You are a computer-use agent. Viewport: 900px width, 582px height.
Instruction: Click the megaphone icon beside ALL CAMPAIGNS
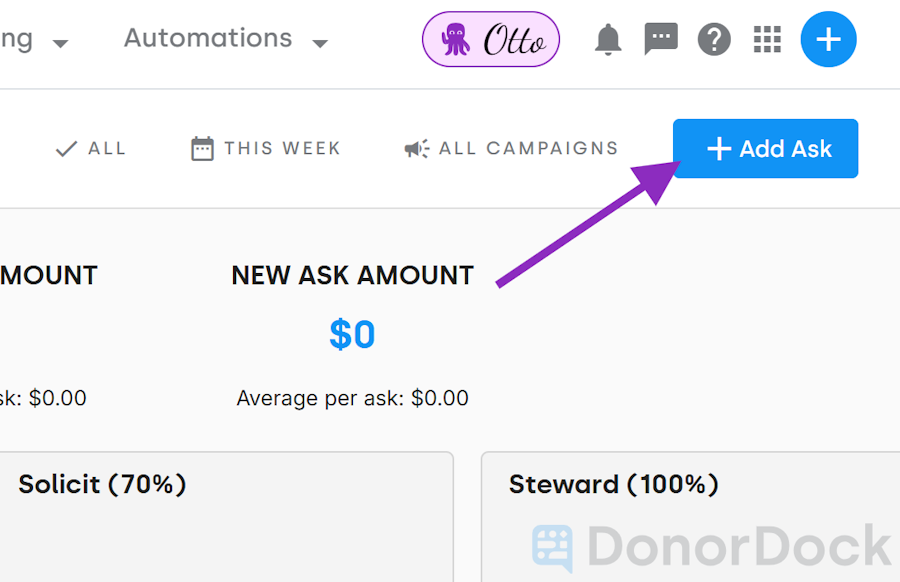[x=417, y=147]
